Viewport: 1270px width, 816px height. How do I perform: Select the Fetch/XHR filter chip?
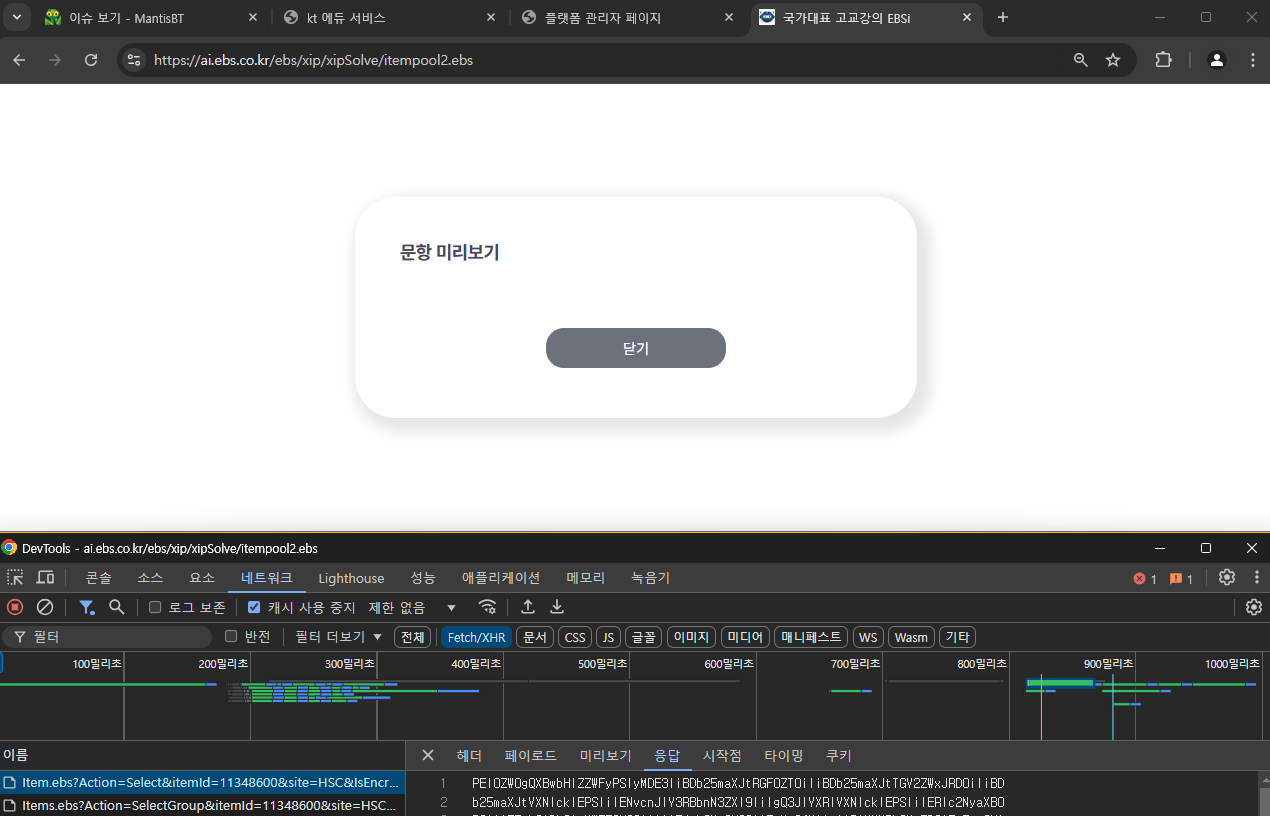[476, 637]
